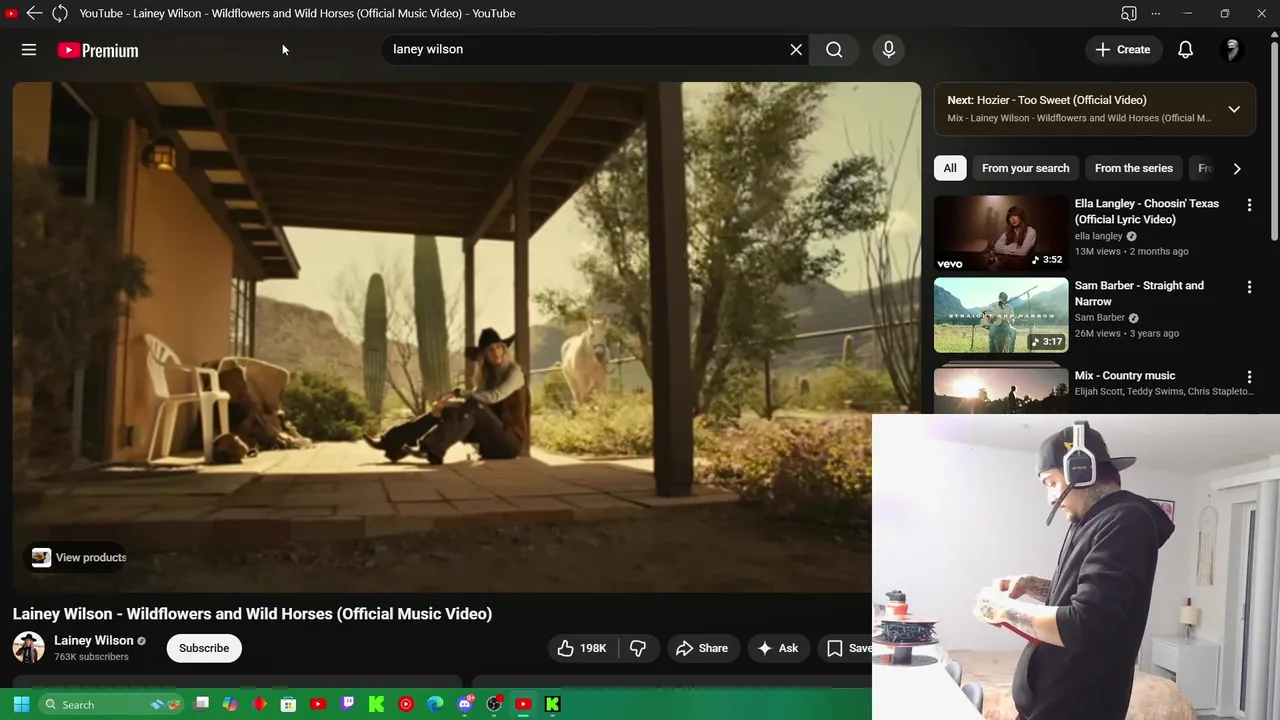Open the Windows Start menu
This screenshot has height=720, width=1280.
click(x=21, y=704)
